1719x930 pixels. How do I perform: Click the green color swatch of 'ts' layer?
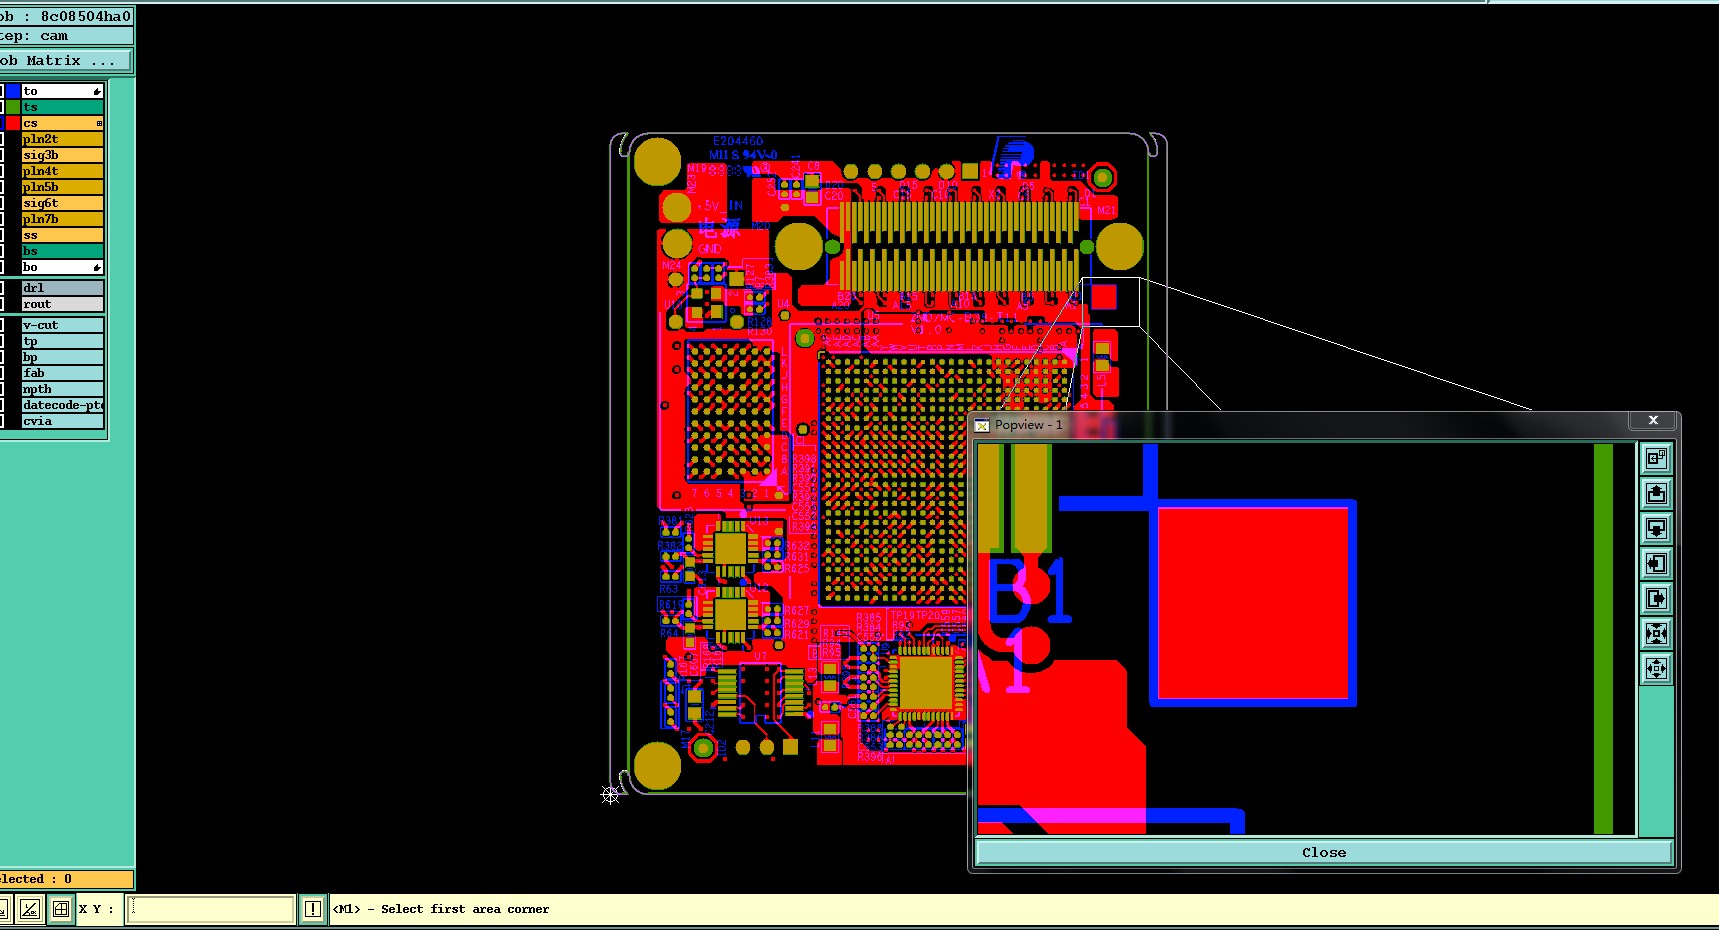(13, 107)
